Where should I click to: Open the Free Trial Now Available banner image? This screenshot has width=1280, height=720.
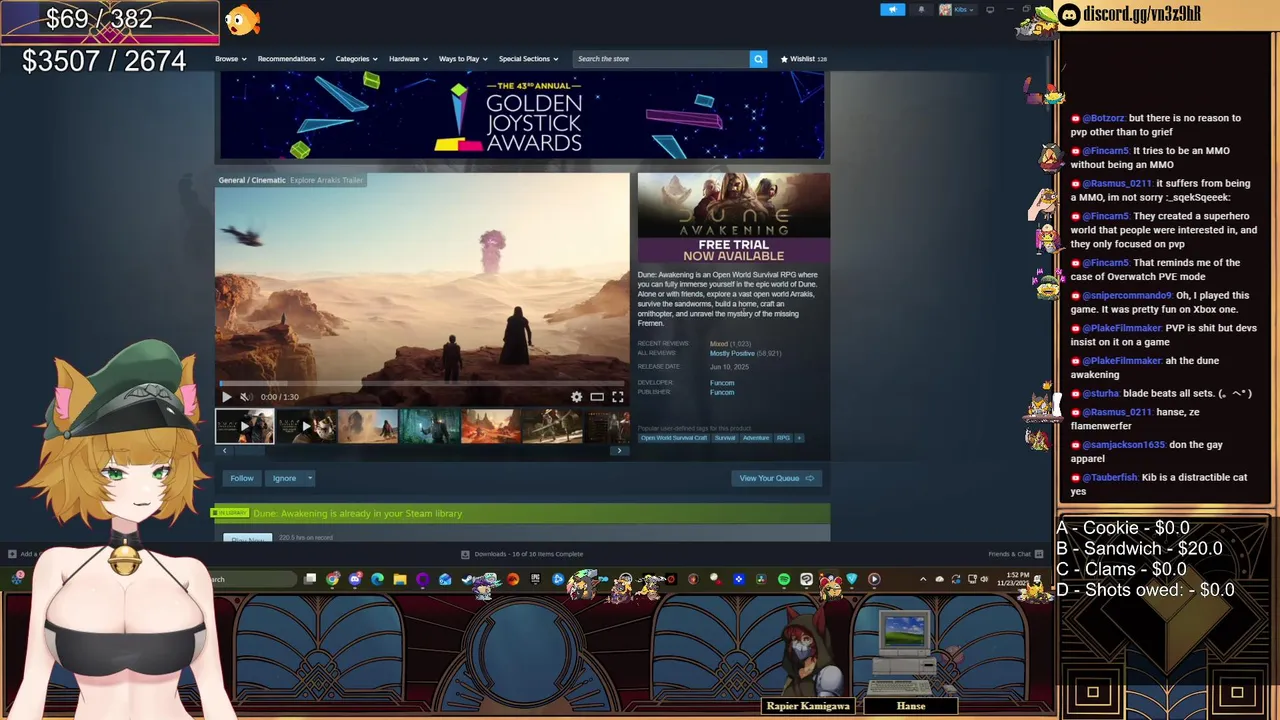click(734, 218)
